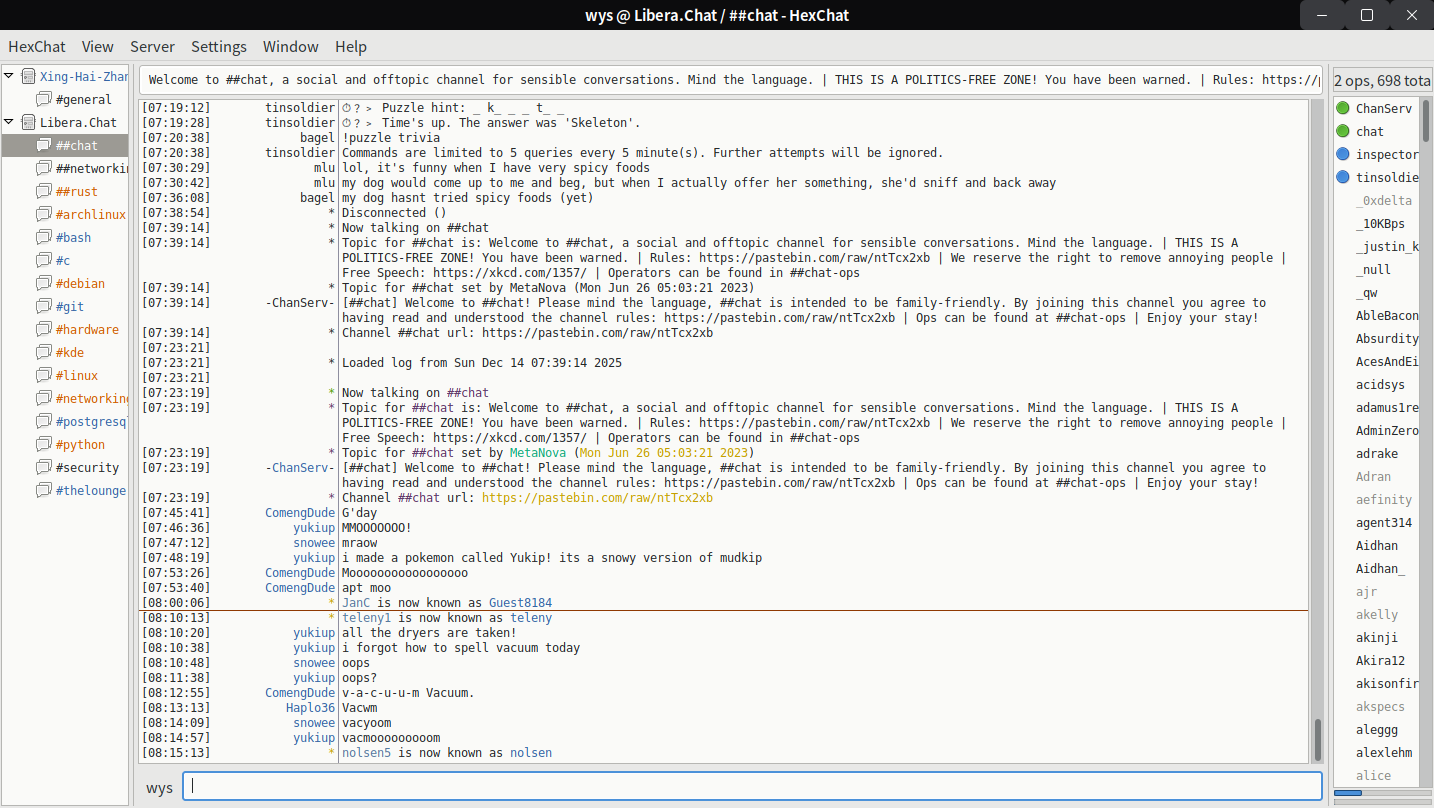The width and height of the screenshot is (1434, 808).
Task: Click the green op icon beside ChanServ
Action: 1343,108
